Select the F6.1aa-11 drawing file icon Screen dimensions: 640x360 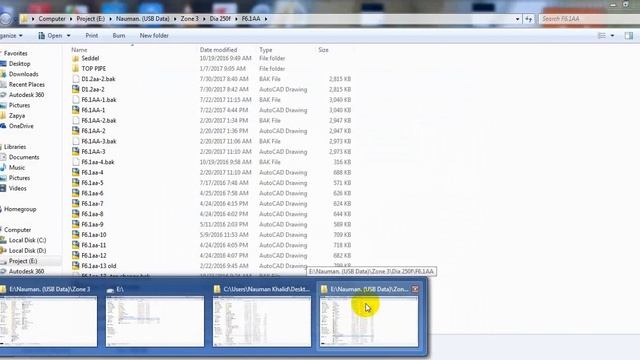[76, 245]
